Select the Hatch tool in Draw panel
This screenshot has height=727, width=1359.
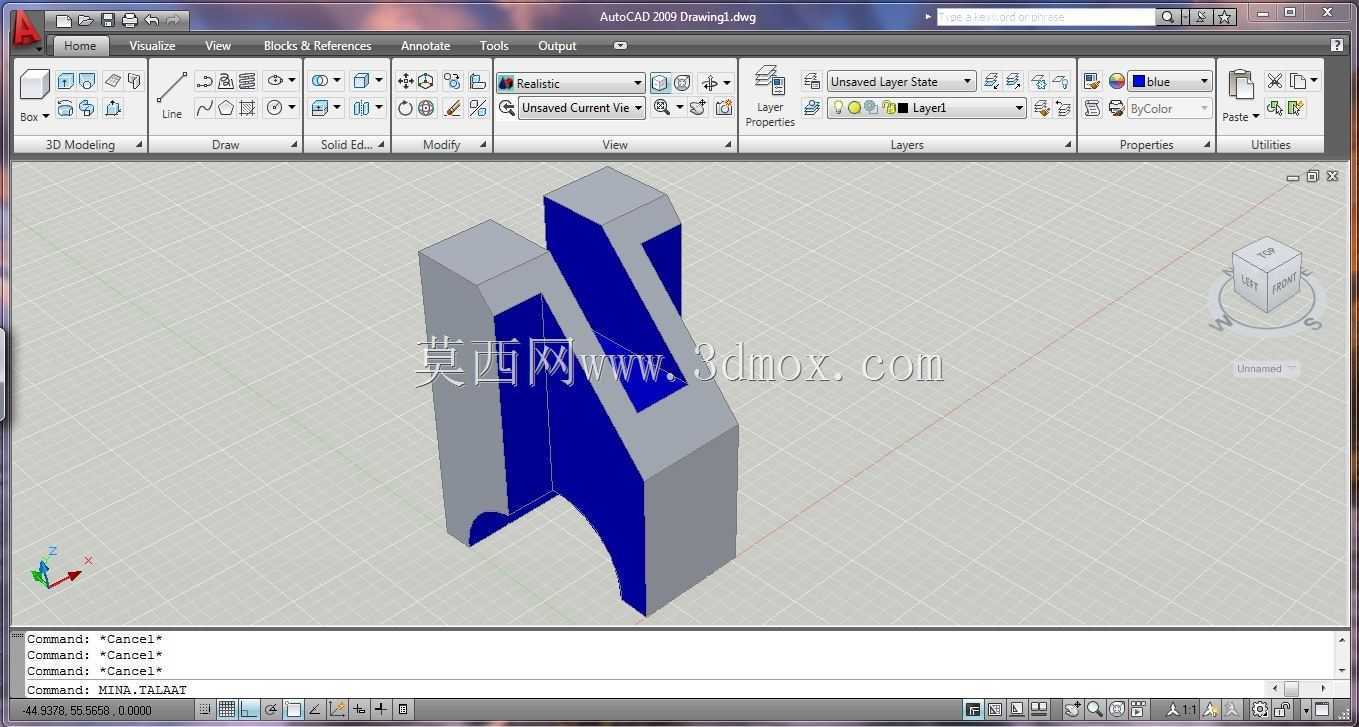pos(247,108)
